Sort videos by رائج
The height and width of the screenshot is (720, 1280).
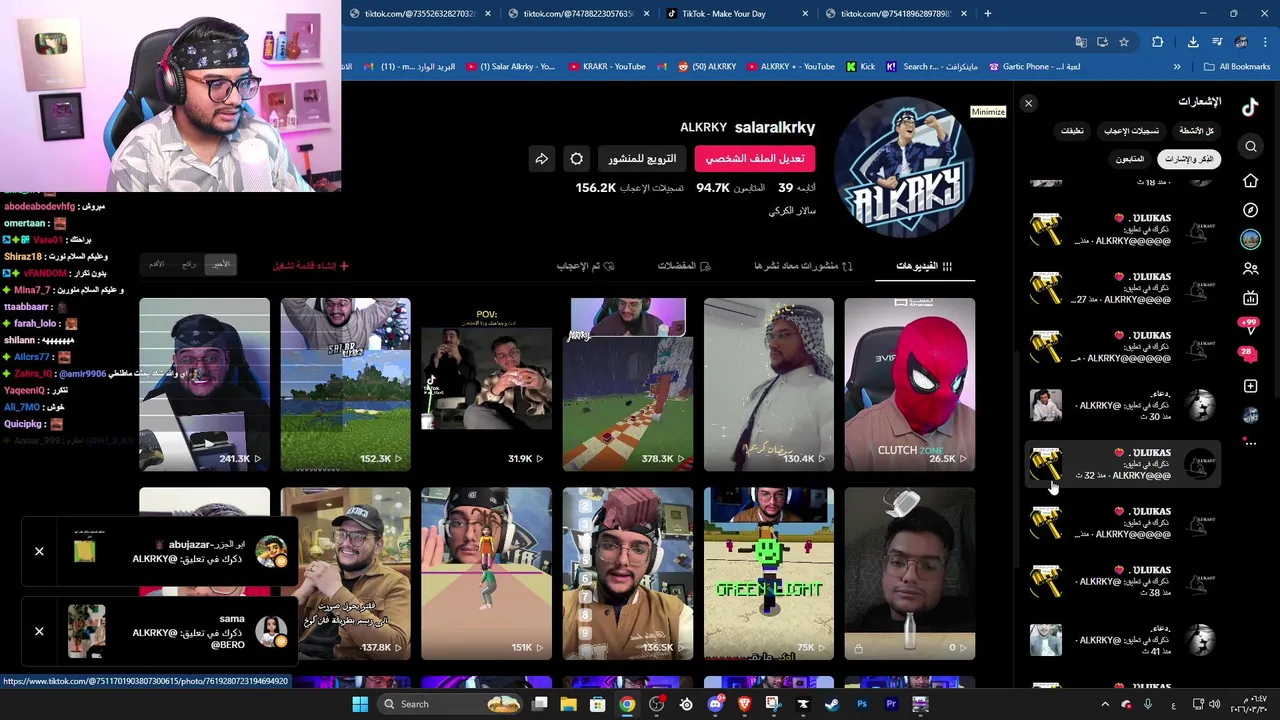pos(188,264)
